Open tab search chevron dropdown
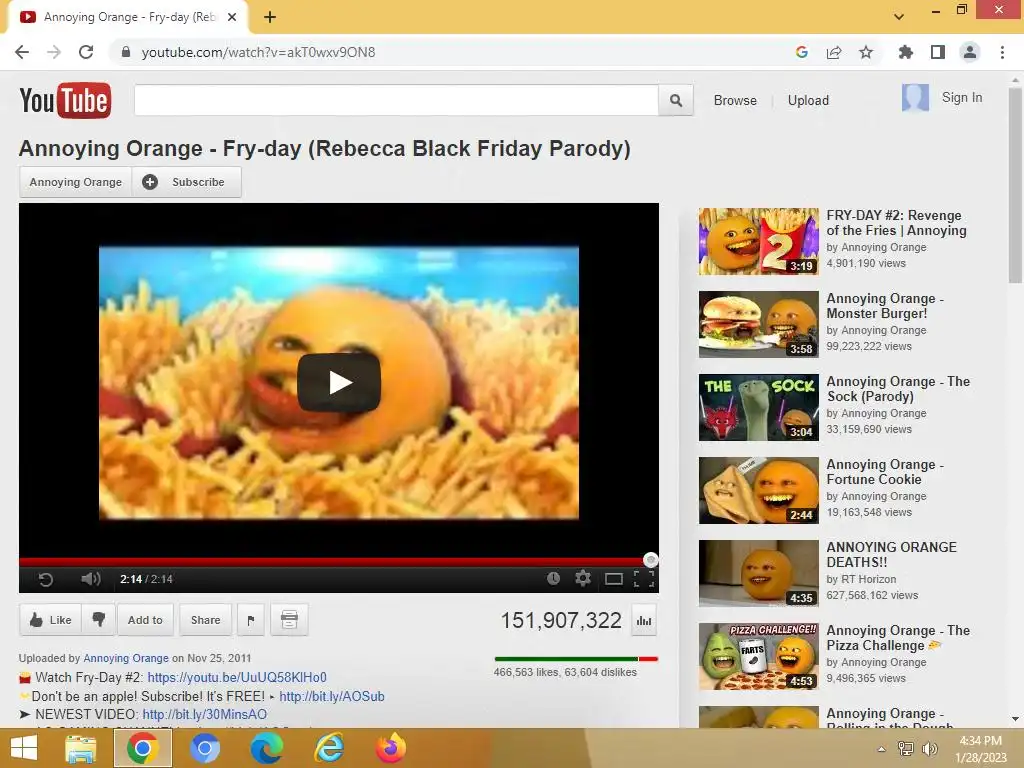The image size is (1024, 768). 899,17
